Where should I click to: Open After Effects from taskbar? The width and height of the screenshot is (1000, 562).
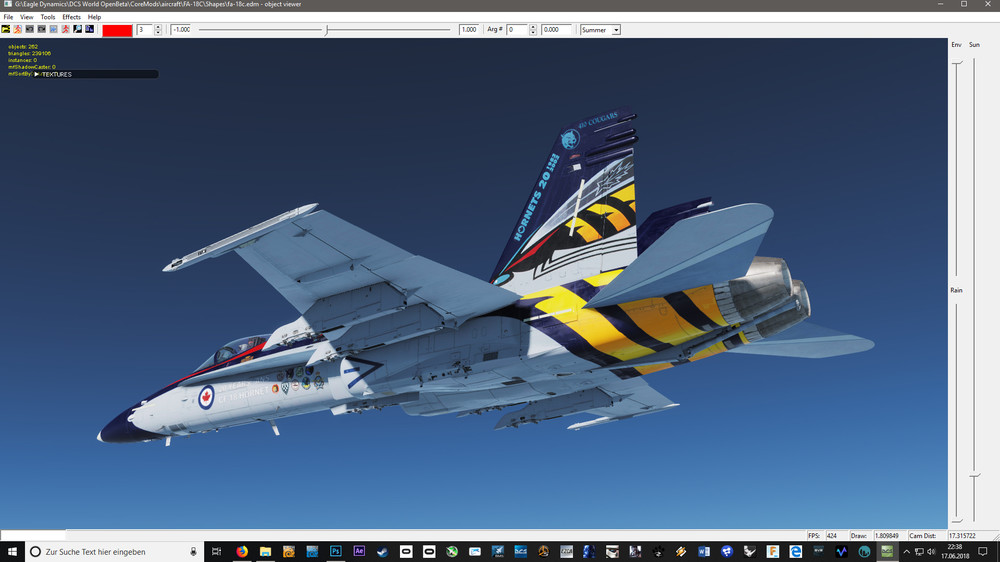[359, 552]
